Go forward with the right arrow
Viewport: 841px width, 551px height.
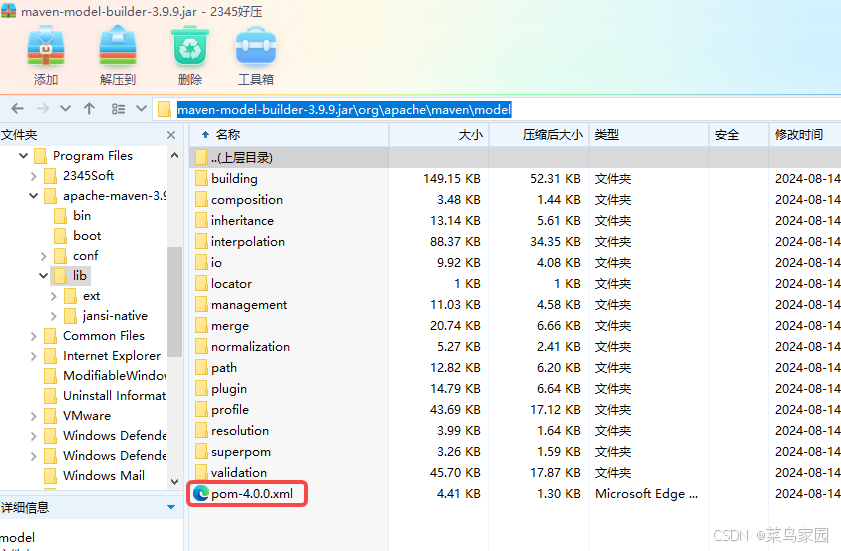[43, 109]
